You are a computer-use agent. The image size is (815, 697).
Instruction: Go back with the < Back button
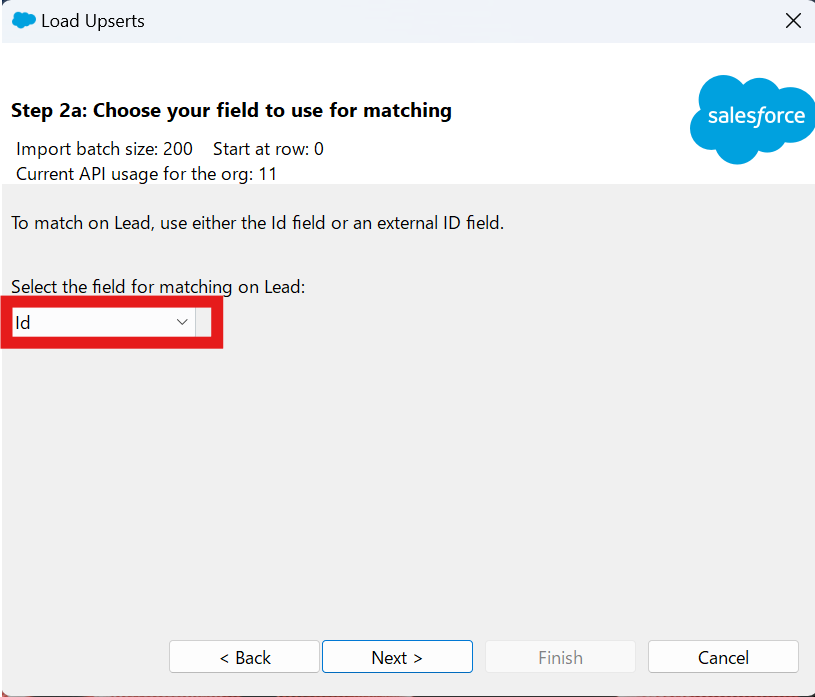tap(244, 657)
